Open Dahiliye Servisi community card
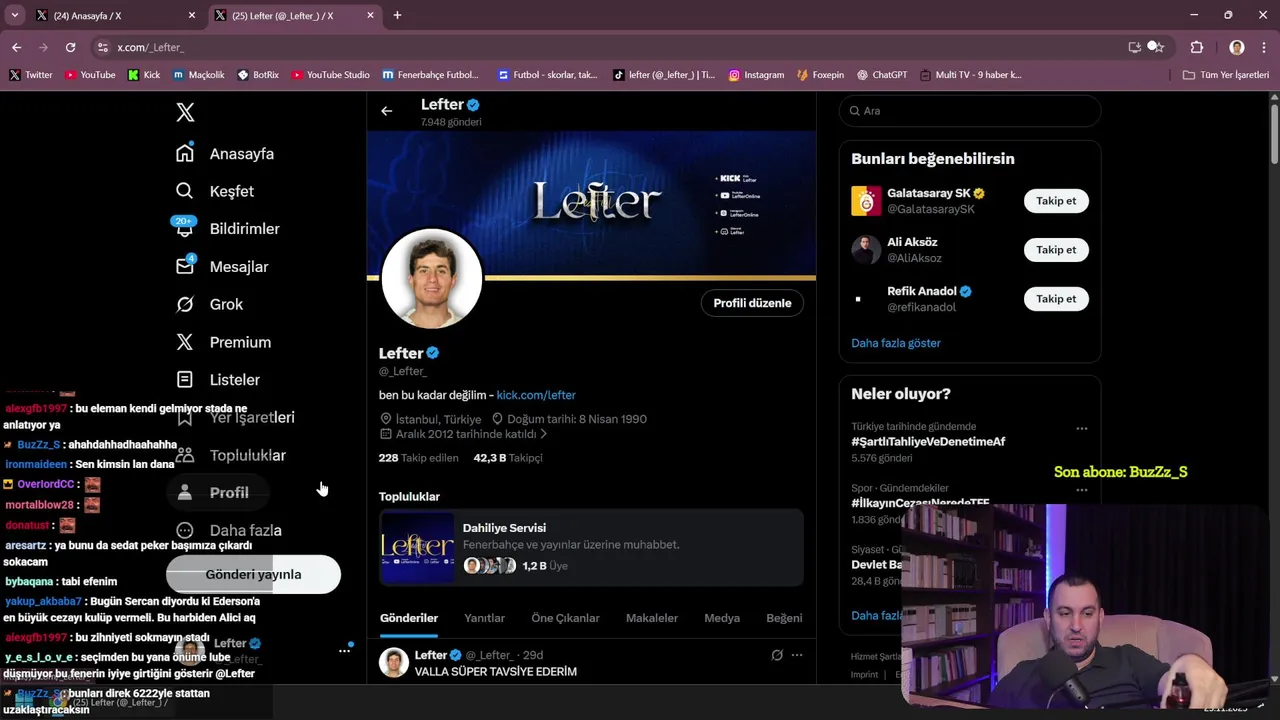The height and width of the screenshot is (720, 1280). coord(591,547)
